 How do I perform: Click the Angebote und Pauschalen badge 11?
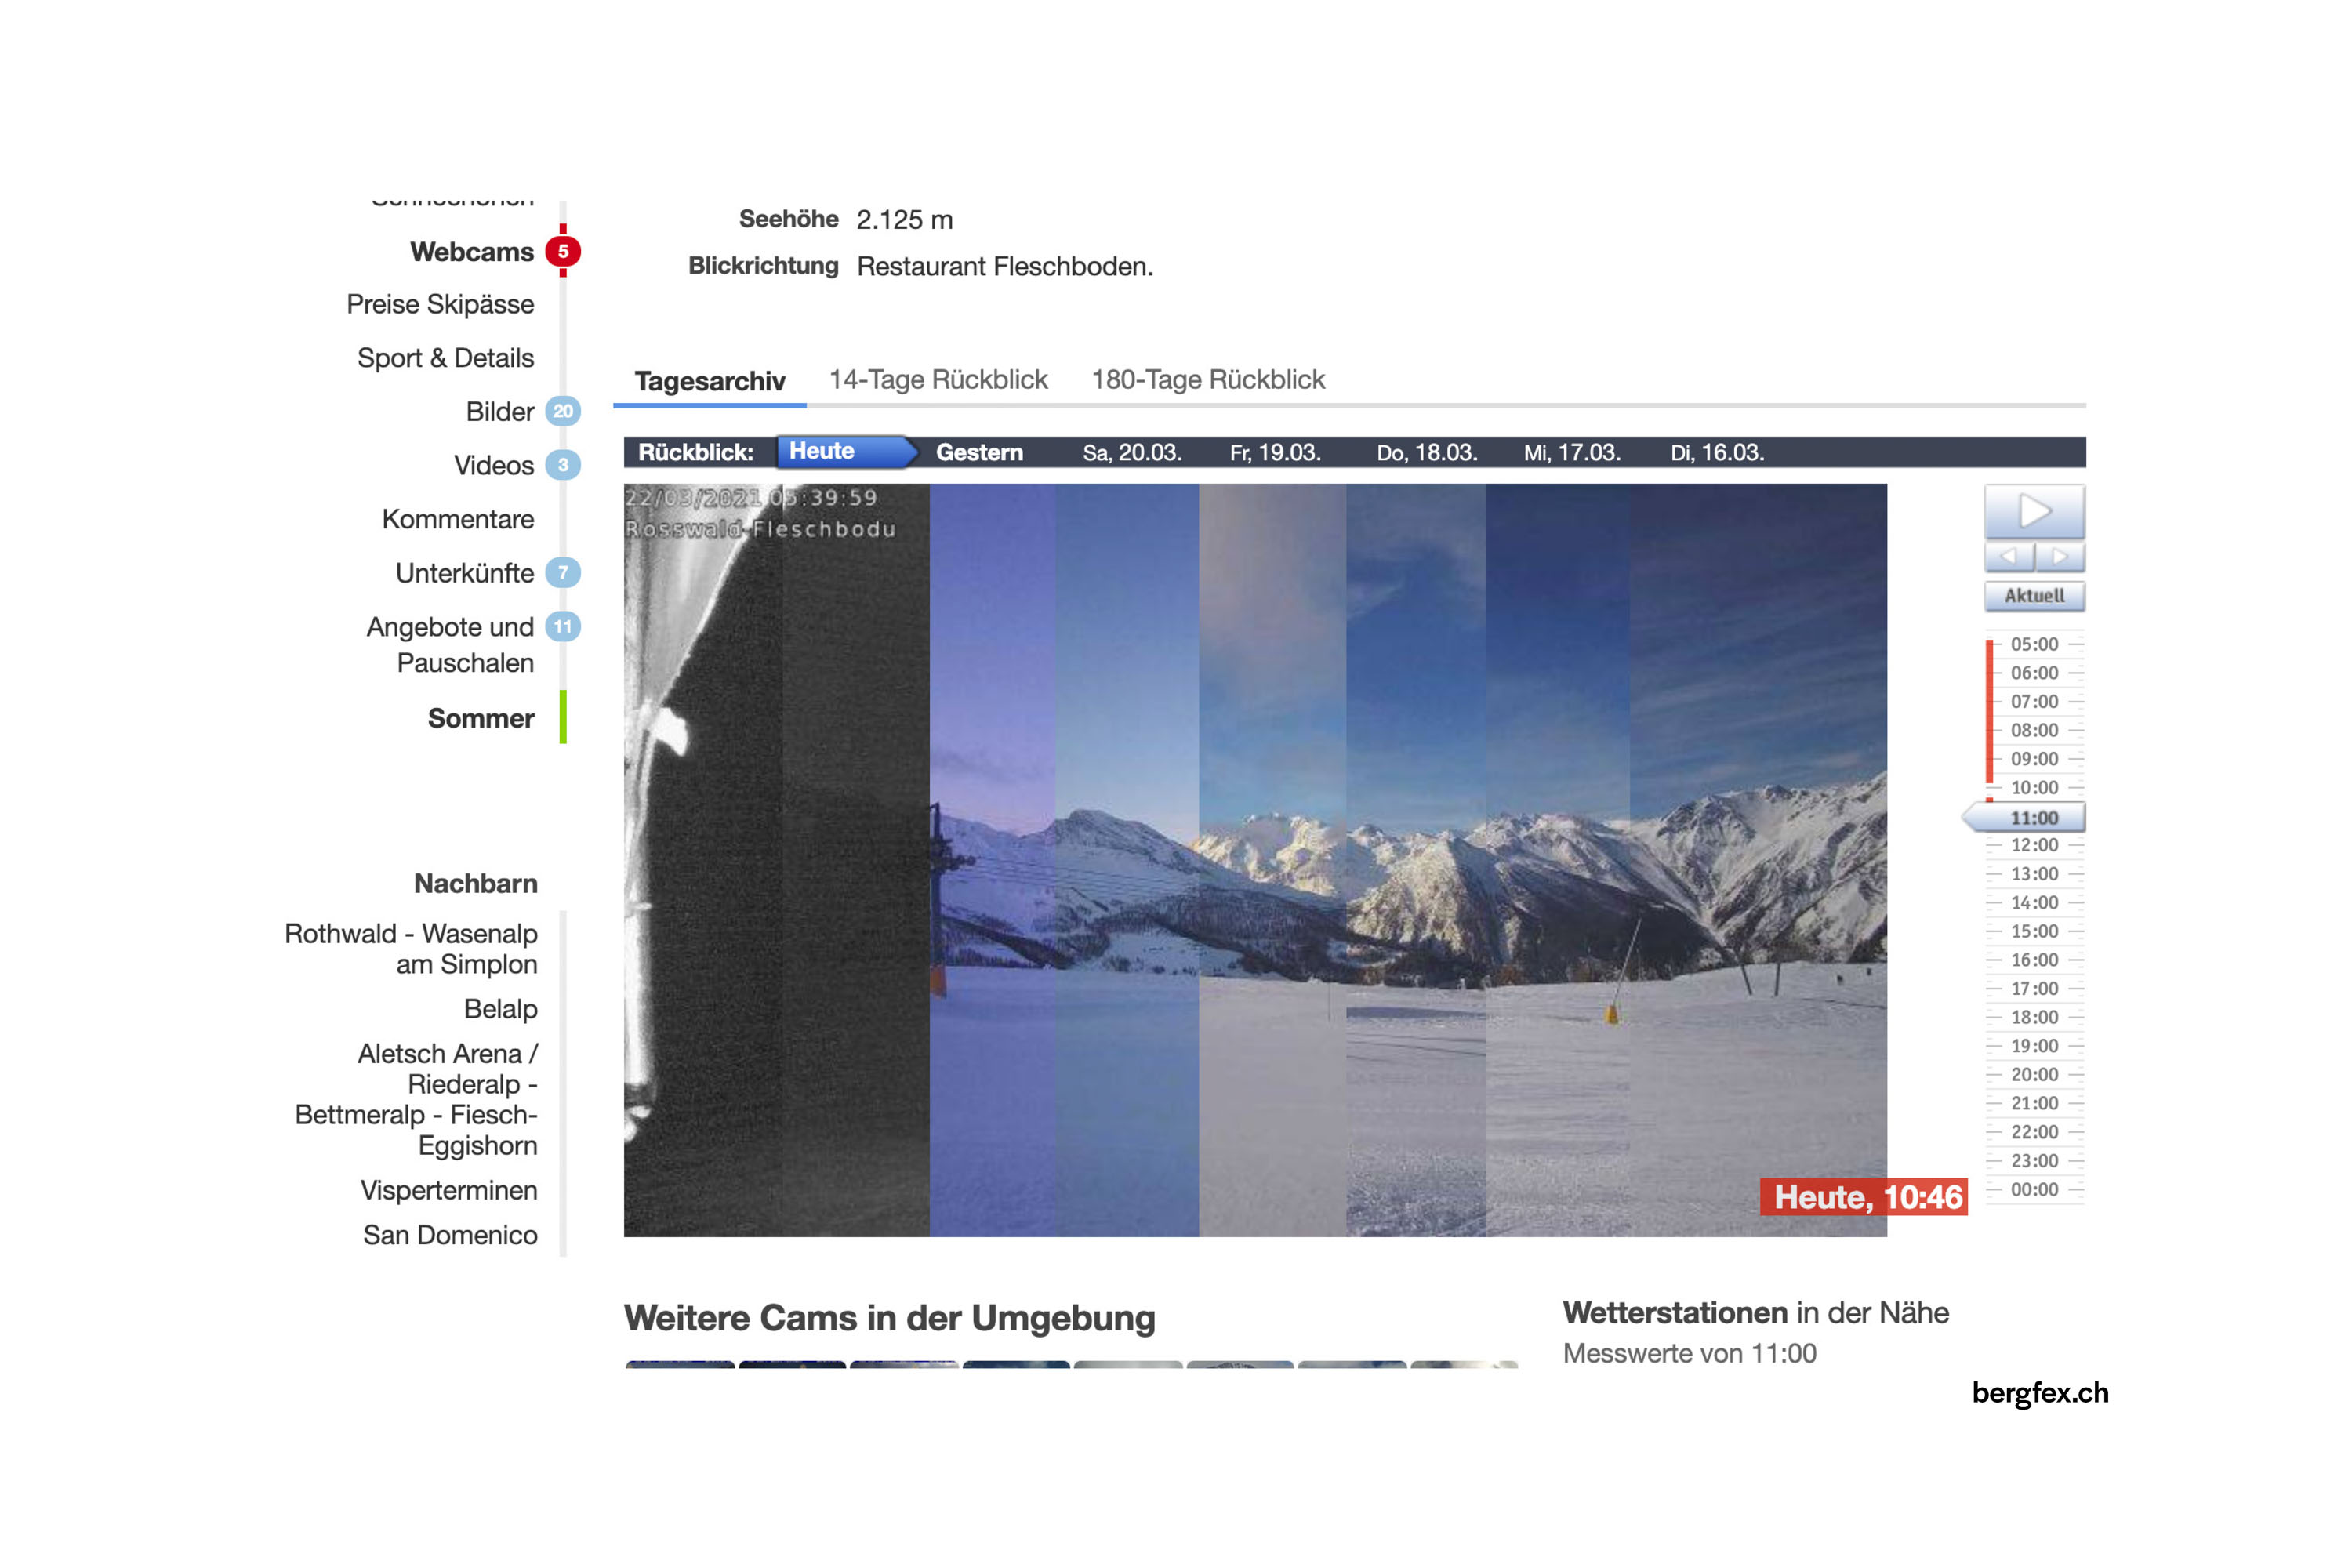click(x=563, y=627)
